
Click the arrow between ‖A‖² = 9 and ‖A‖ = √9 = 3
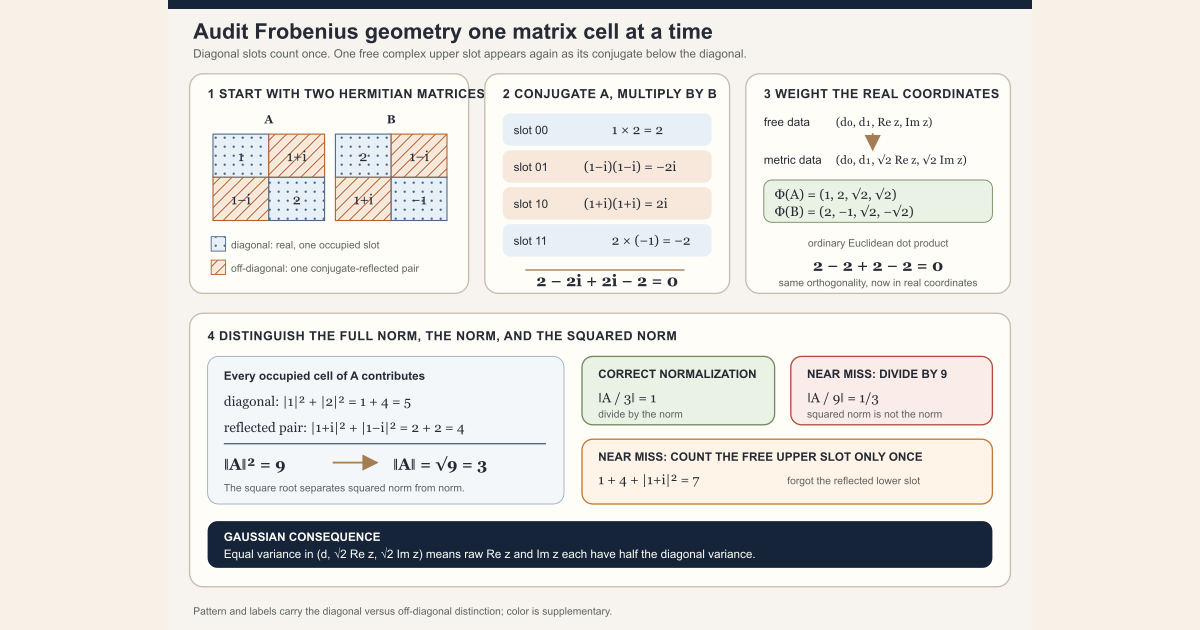(355, 463)
